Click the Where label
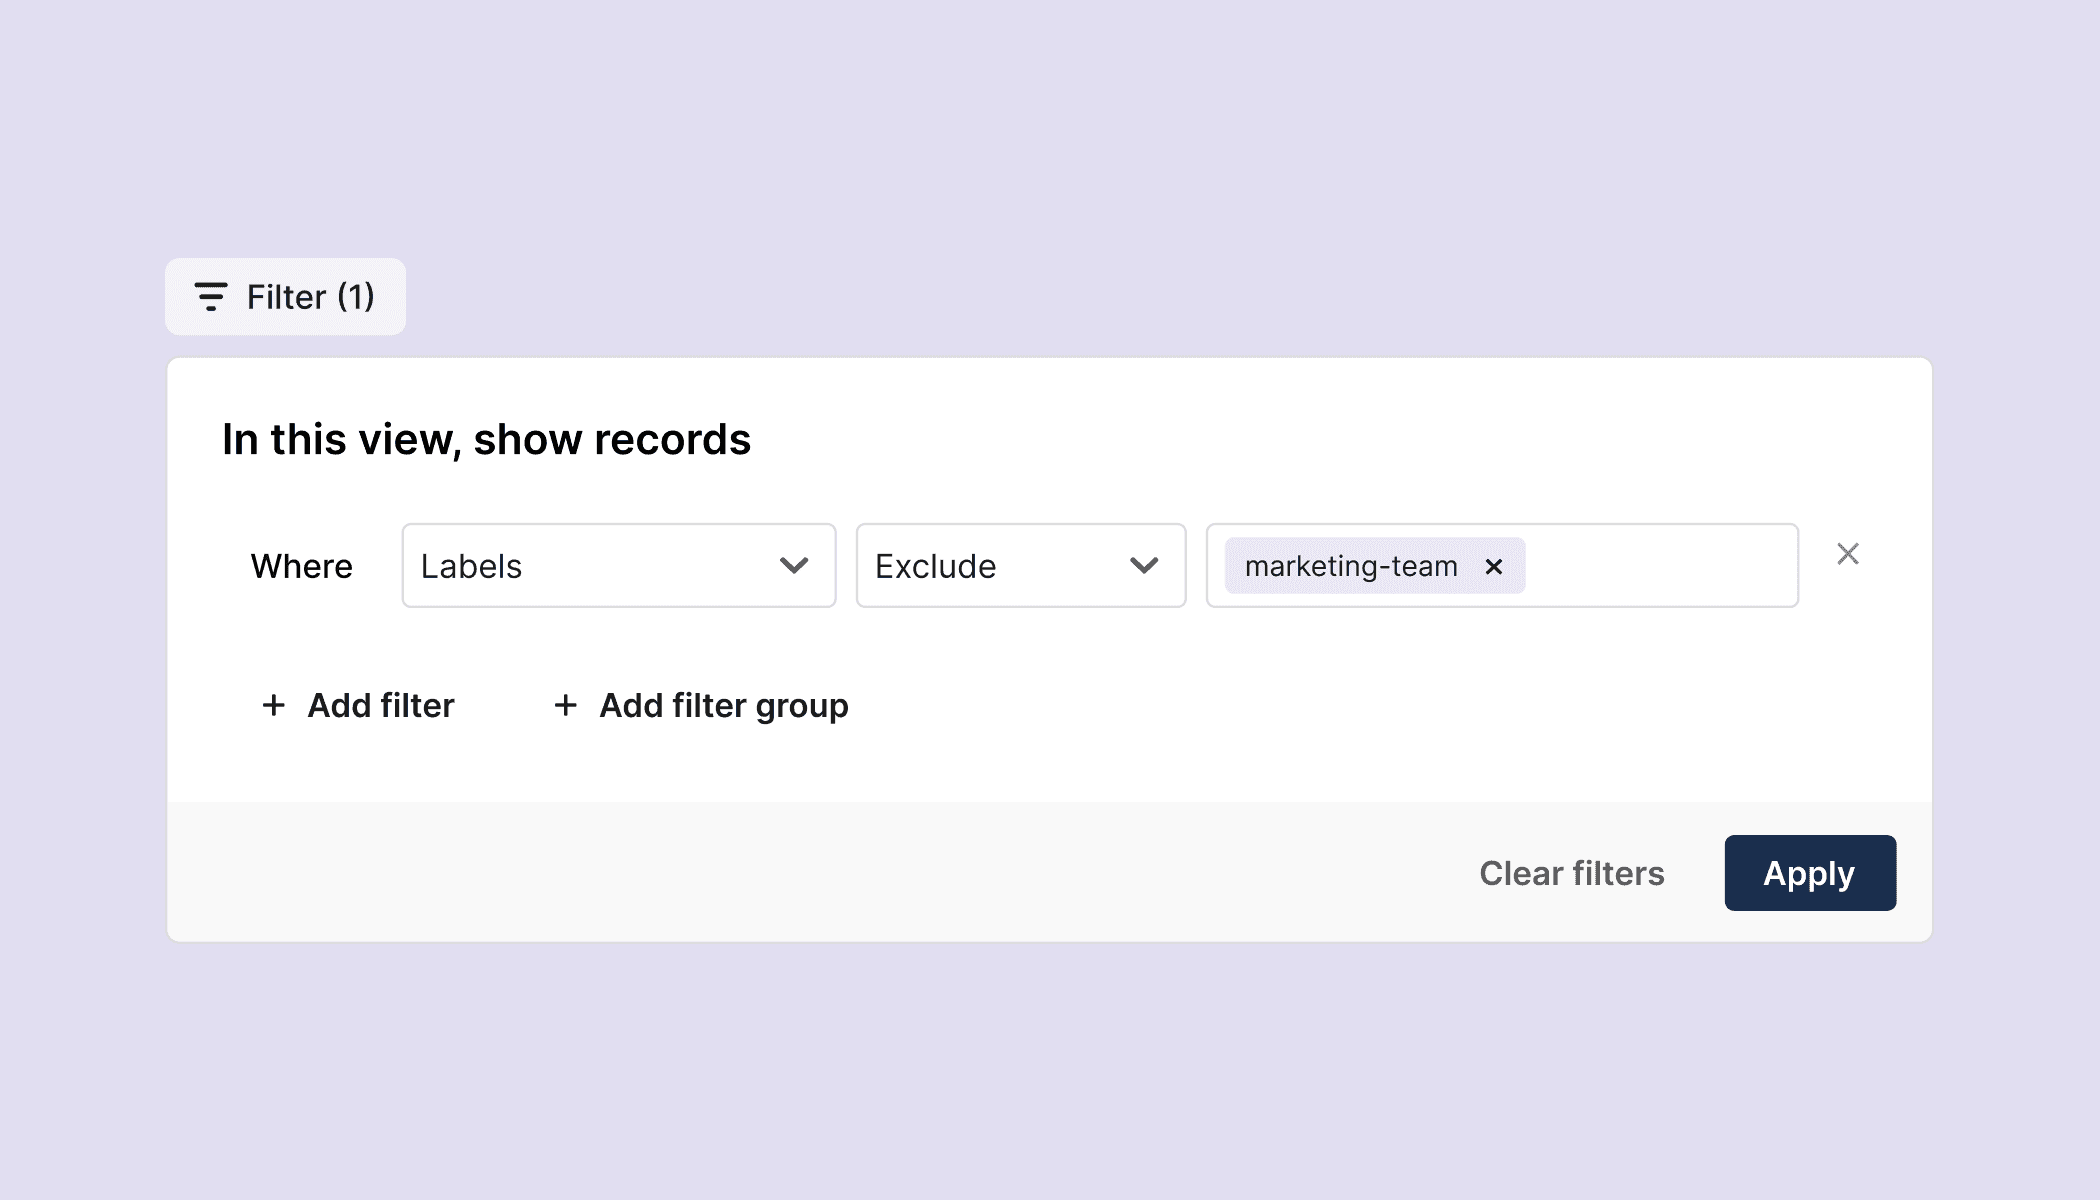This screenshot has width=2100, height=1200. 301,567
